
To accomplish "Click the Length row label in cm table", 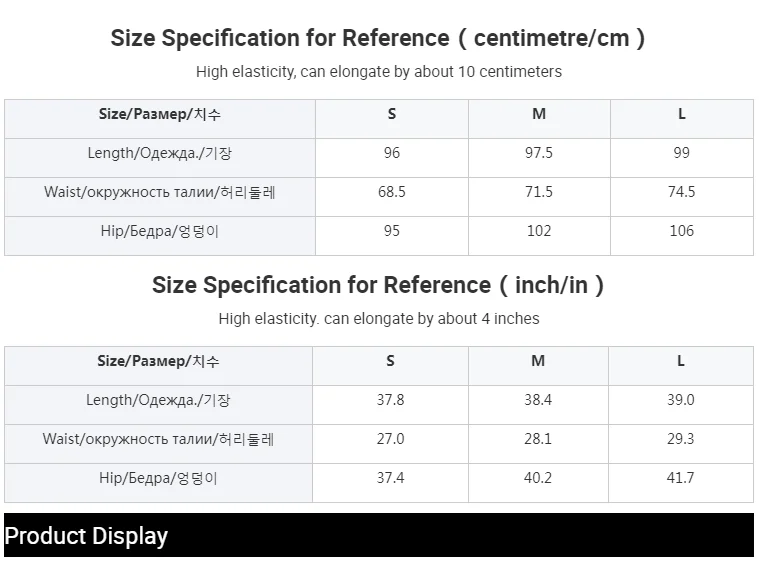I will coord(160,153).
